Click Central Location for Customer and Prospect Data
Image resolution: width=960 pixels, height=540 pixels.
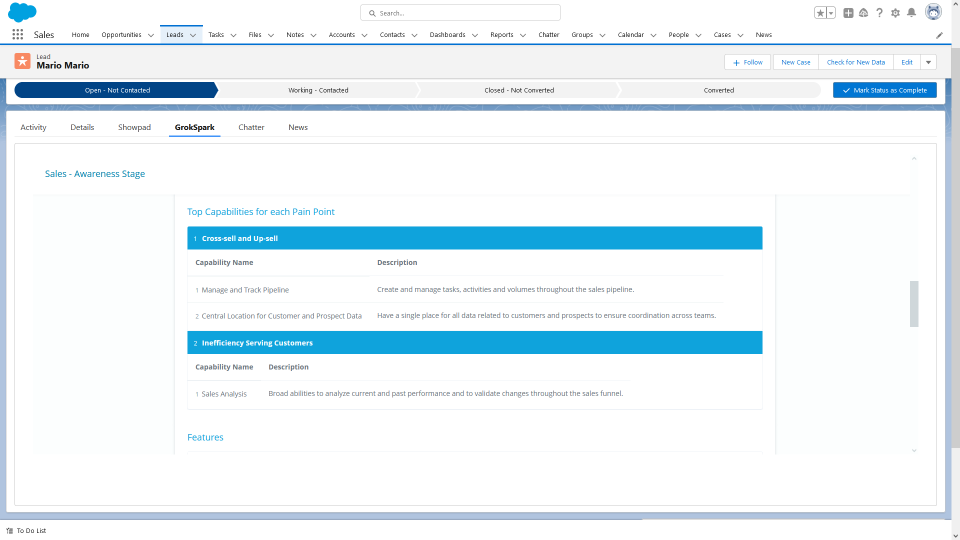point(282,316)
